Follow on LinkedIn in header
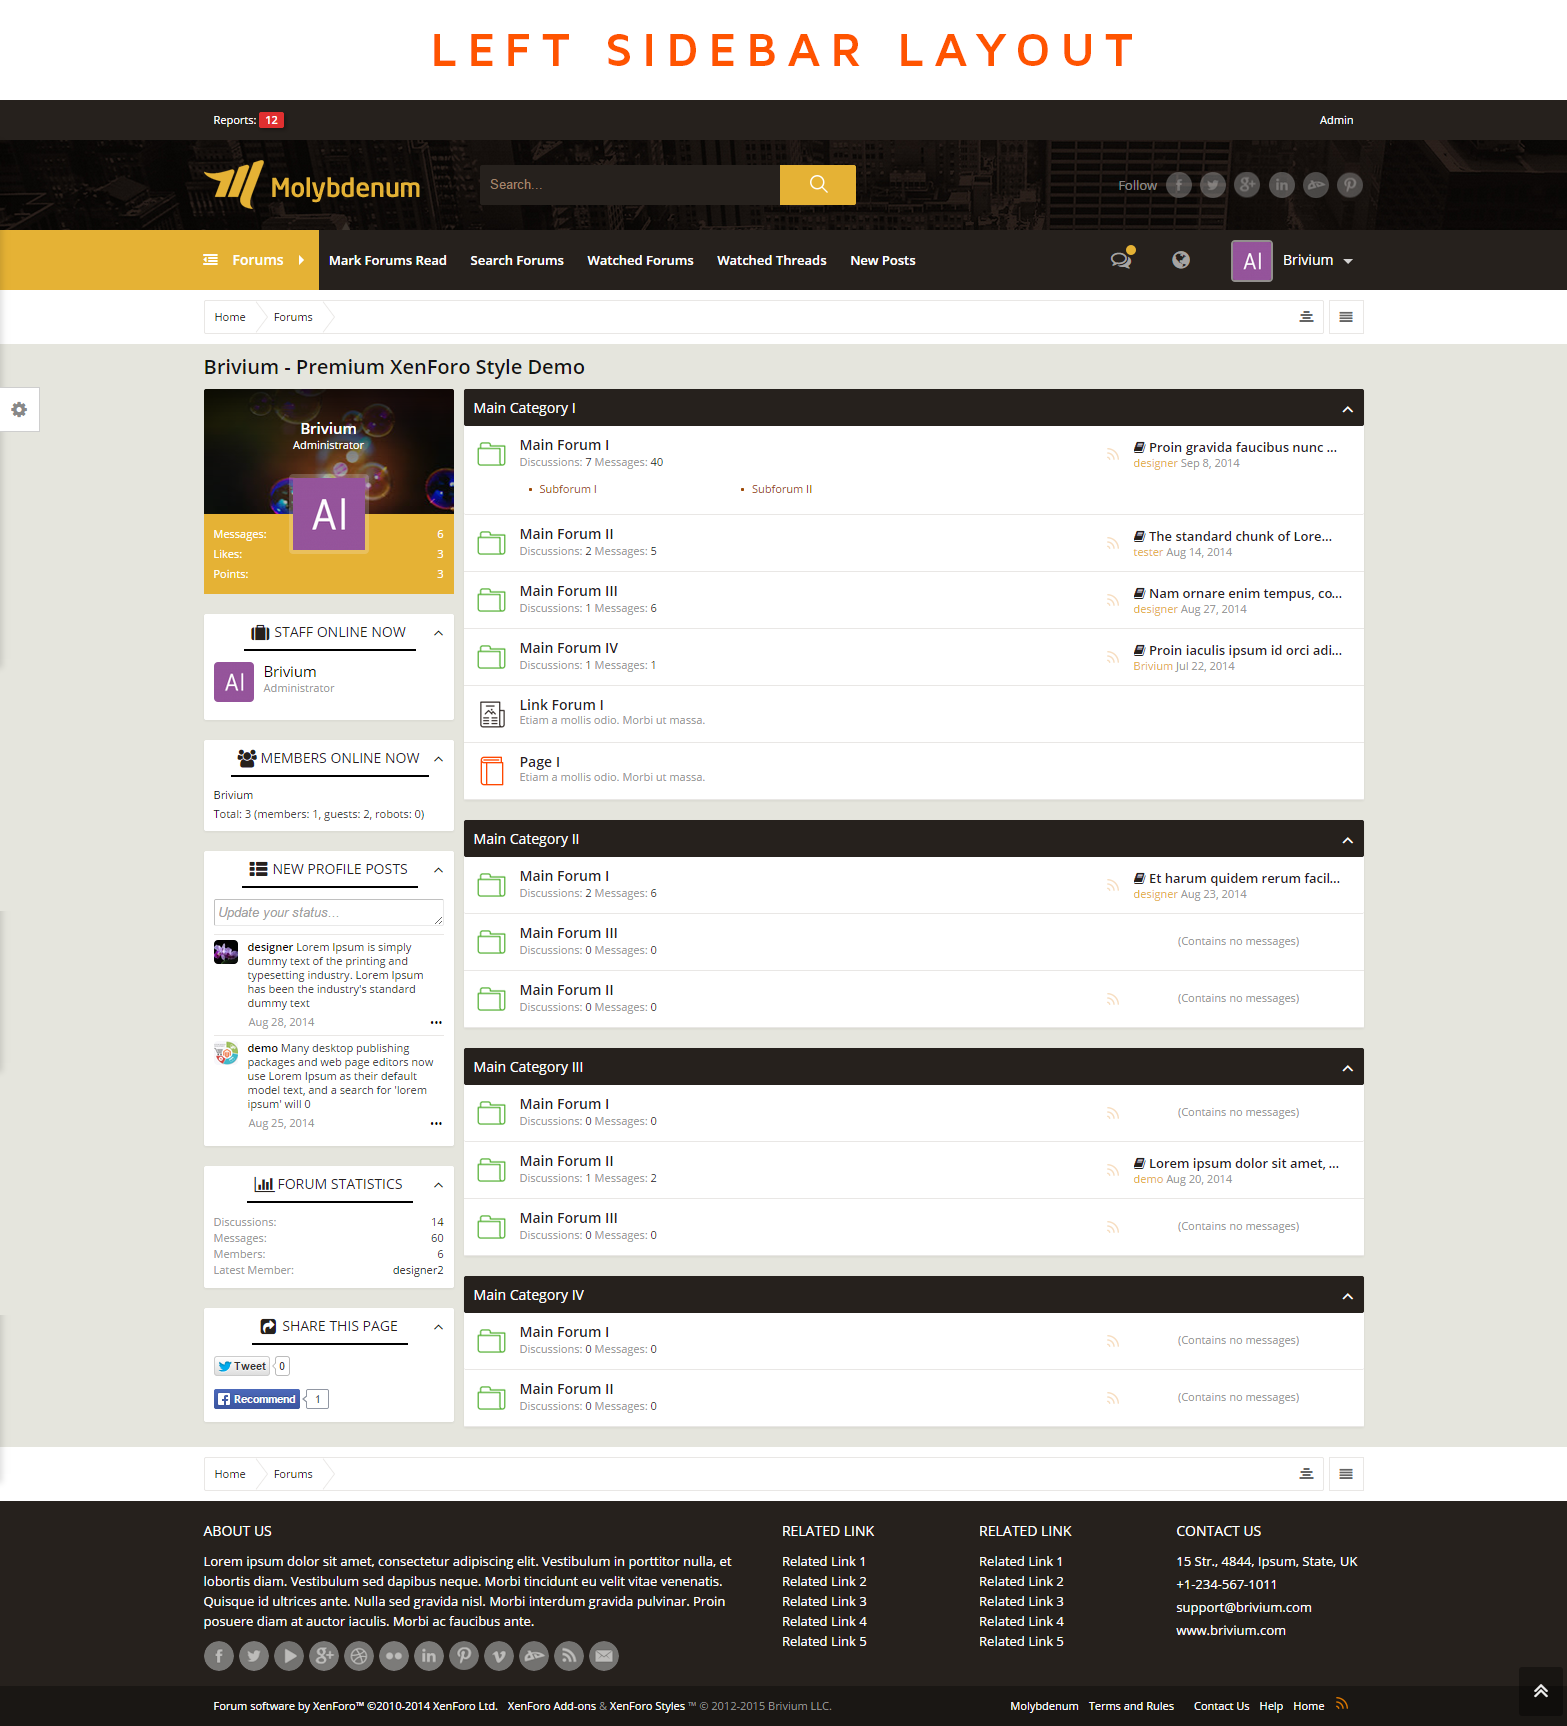This screenshot has height=1726, width=1567. (1281, 185)
